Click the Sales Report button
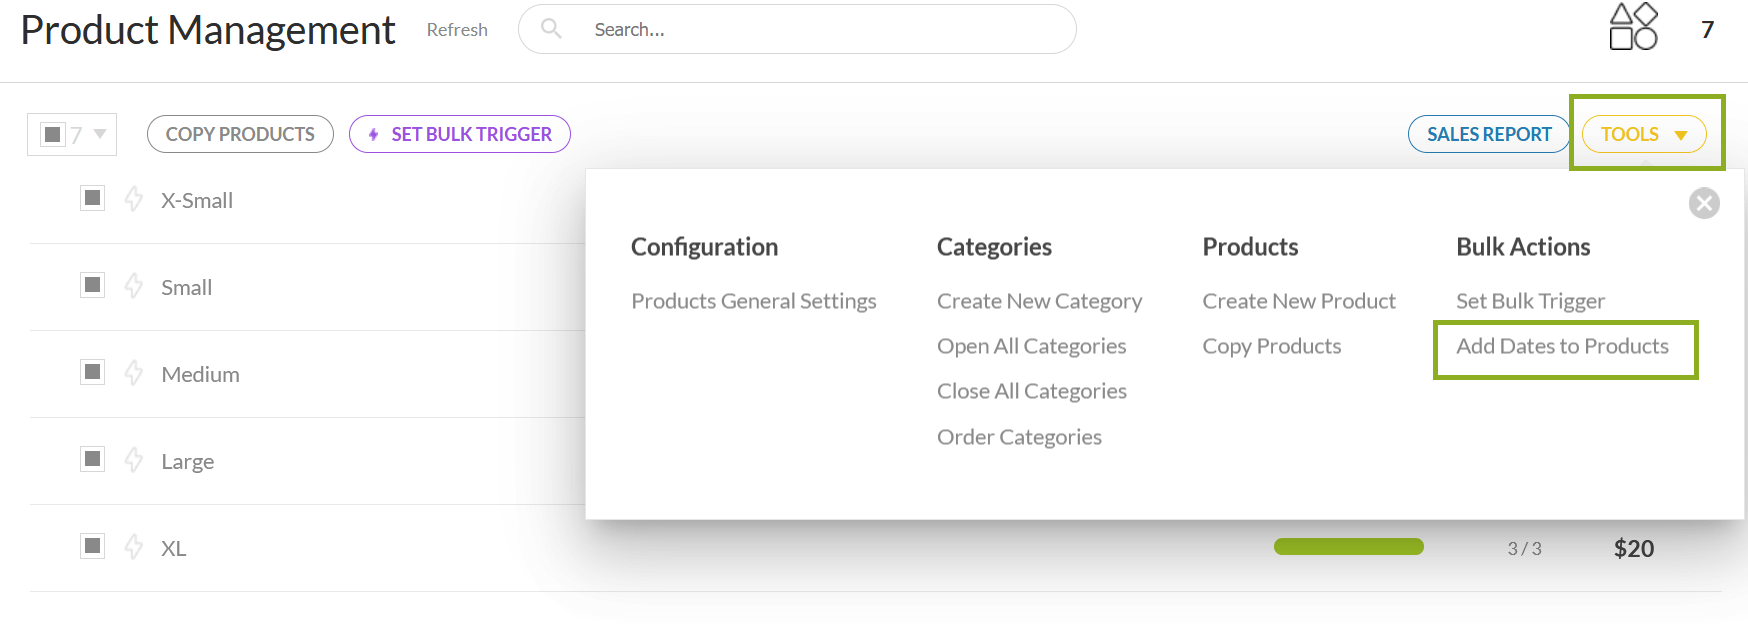The image size is (1748, 633). 1489,134
